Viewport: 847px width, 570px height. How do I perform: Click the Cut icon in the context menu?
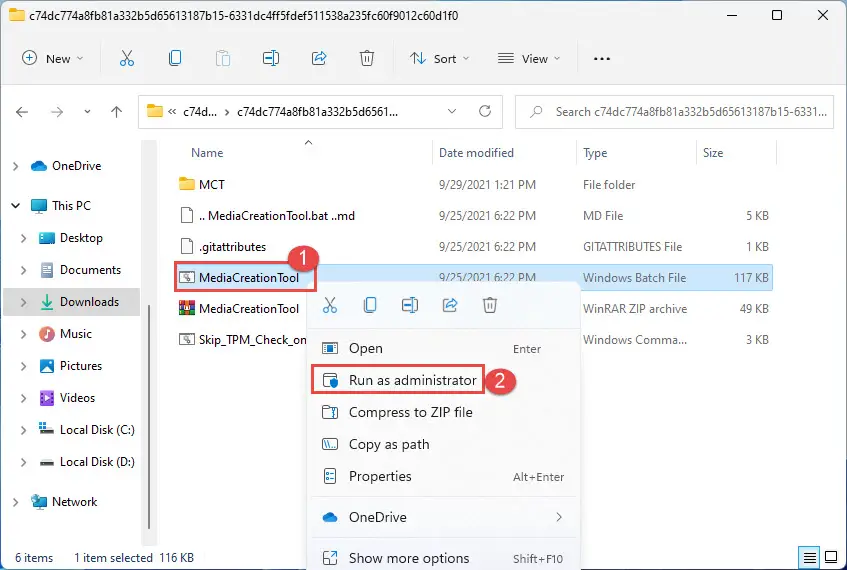point(330,305)
